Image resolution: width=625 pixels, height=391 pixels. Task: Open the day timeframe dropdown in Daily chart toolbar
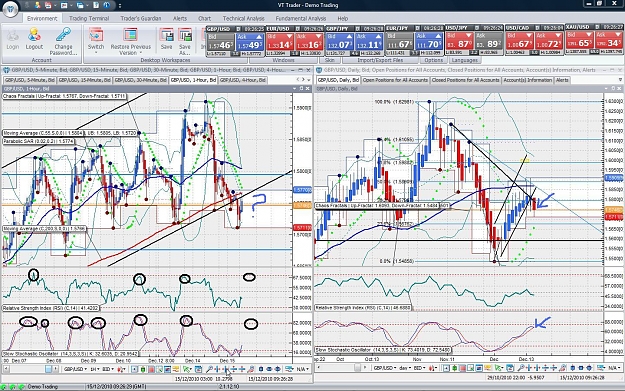tap(405, 368)
